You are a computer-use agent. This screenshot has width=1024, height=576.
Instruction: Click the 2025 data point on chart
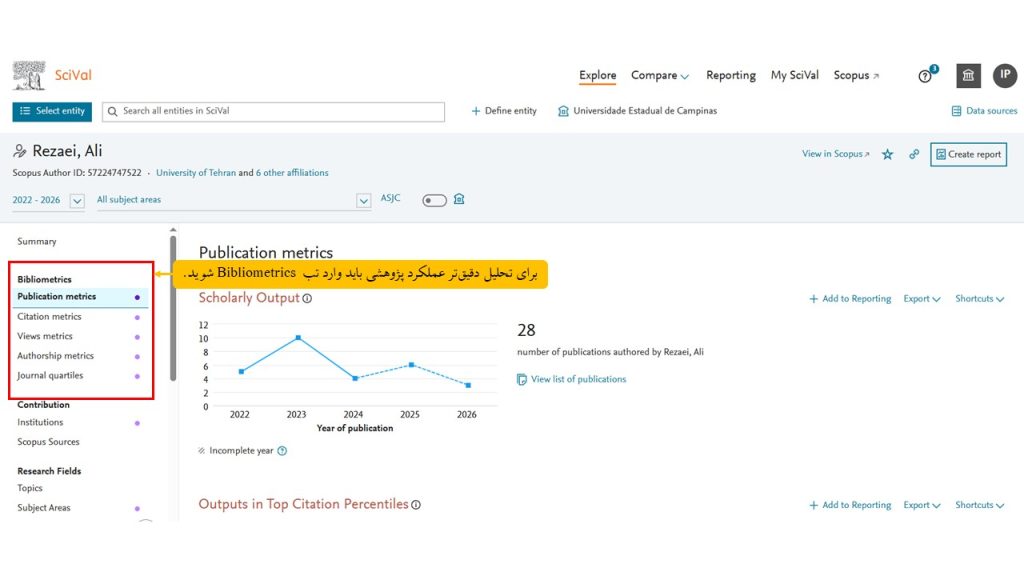tap(411, 365)
